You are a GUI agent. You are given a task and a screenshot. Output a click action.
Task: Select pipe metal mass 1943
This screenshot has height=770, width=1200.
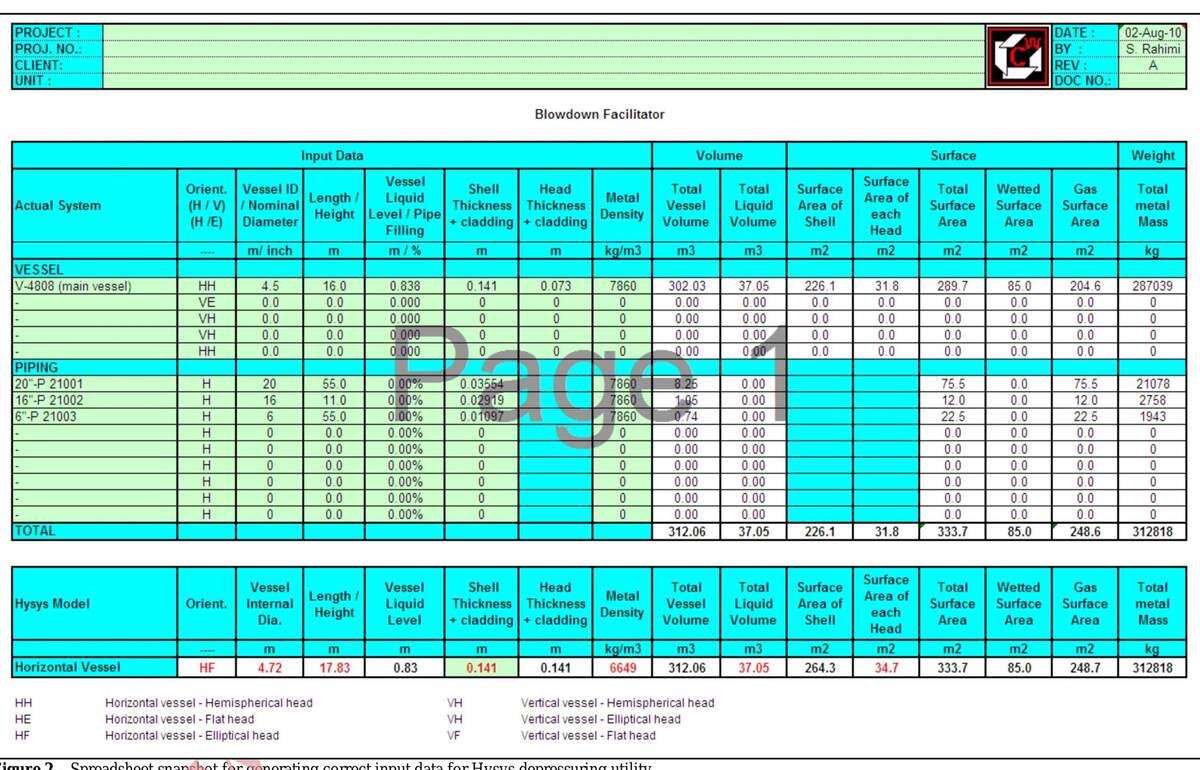[1153, 416]
